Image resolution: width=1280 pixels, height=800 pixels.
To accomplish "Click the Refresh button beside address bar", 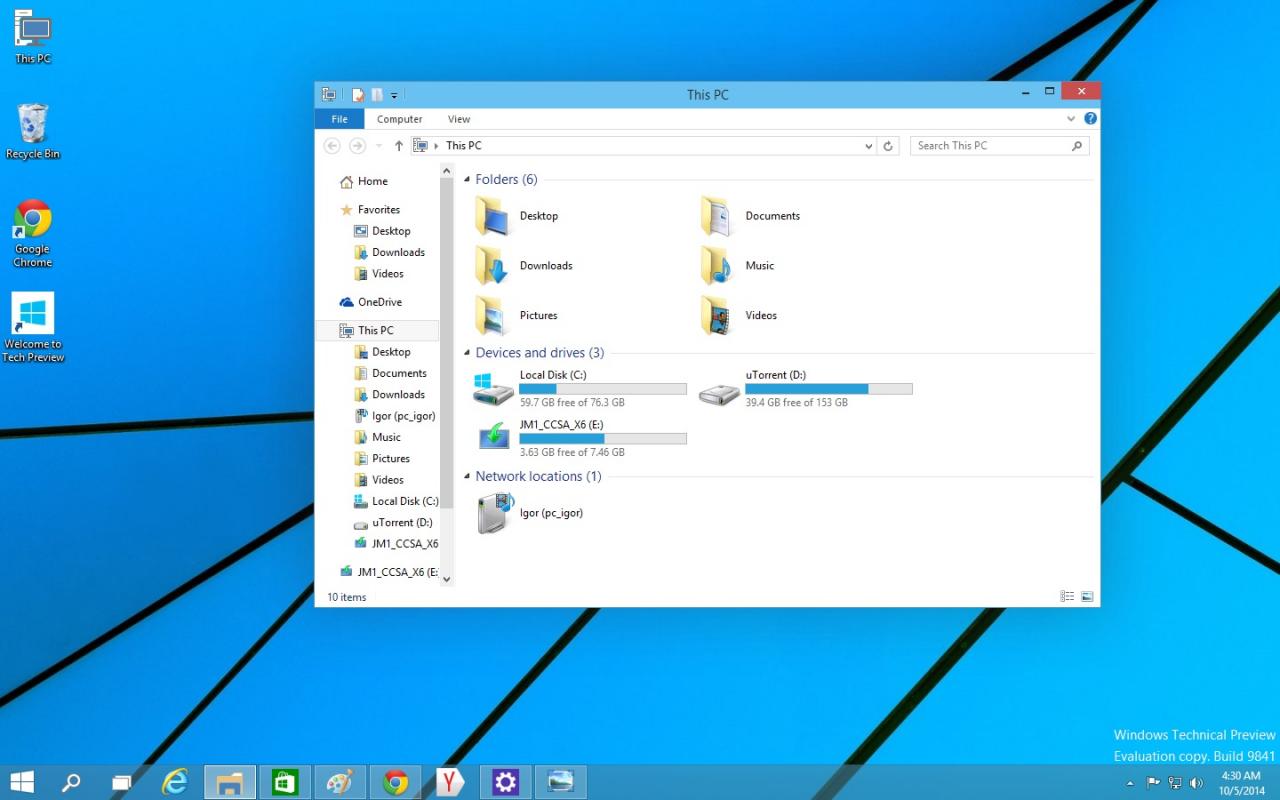I will click(x=888, y=146).
